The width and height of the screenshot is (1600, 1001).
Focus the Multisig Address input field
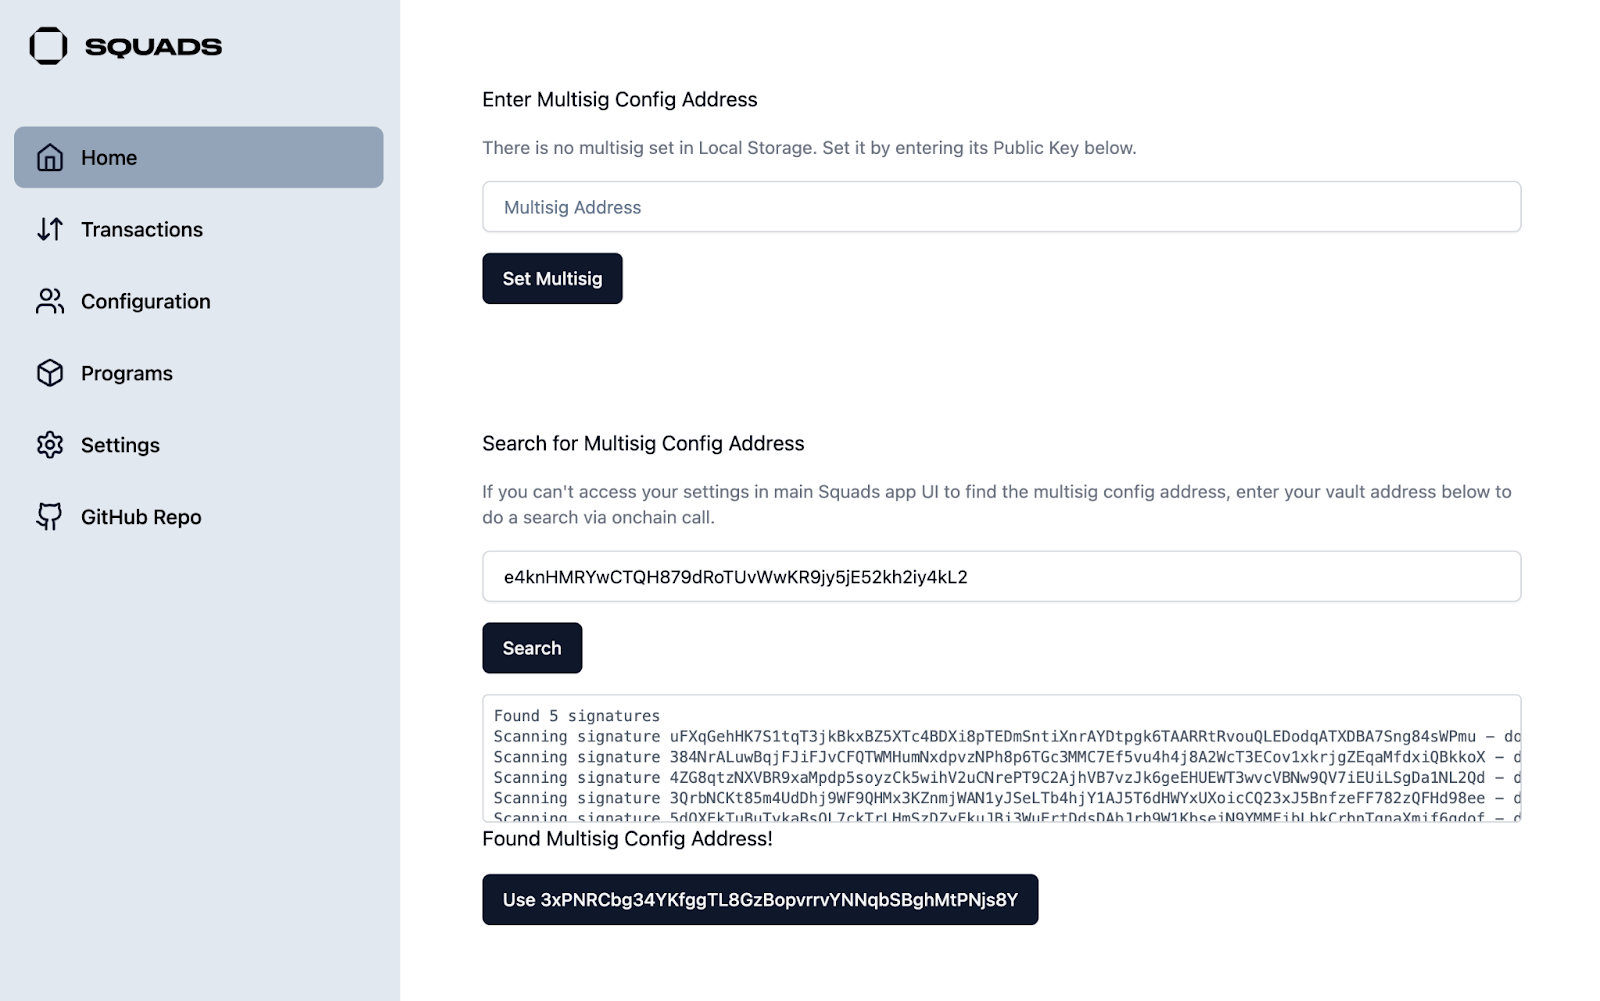tap(1001, 207)
